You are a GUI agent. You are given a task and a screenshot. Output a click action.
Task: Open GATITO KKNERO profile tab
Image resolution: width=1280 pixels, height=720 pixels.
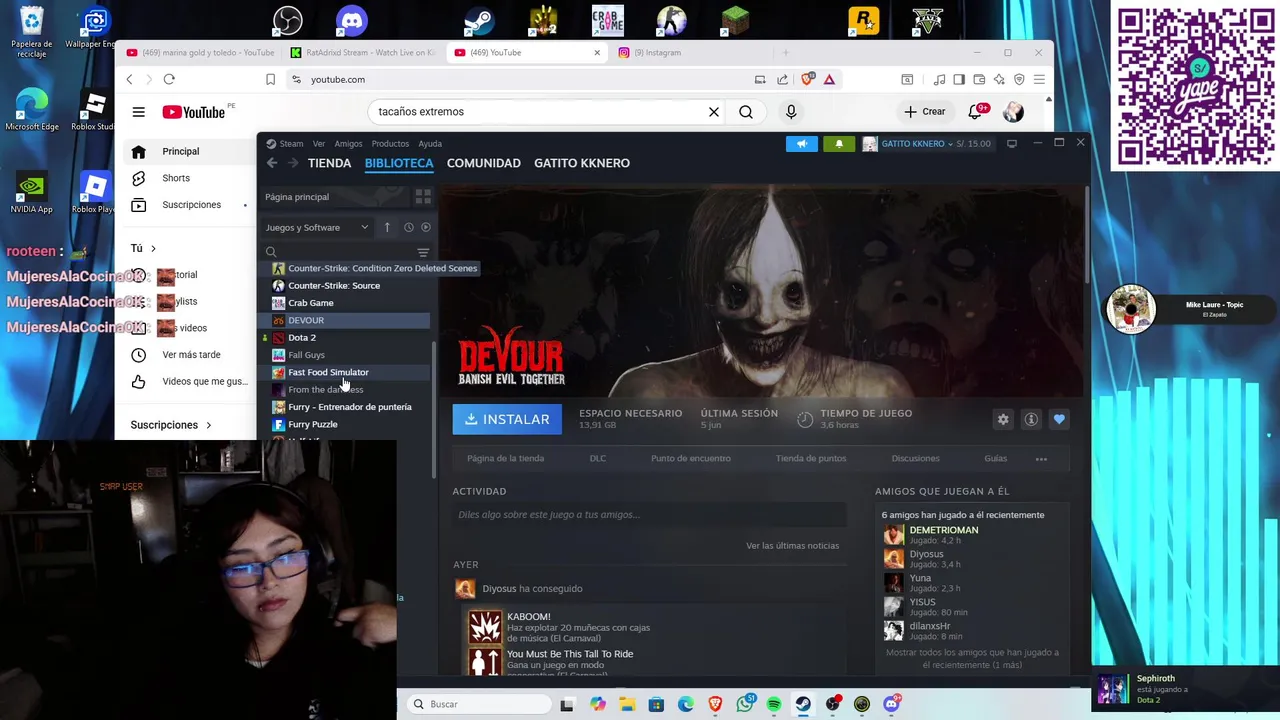click(x=582, y=163)
